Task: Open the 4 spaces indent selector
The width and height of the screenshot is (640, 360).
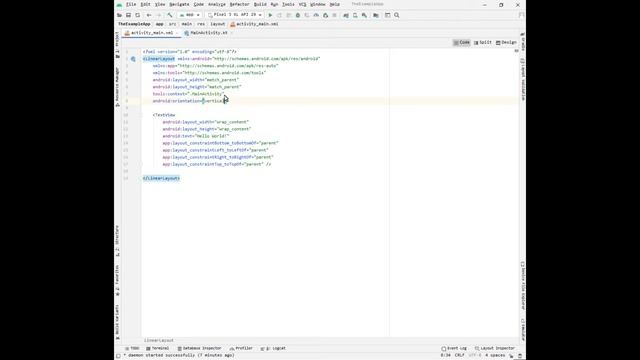Action: (x=495, y=355)
